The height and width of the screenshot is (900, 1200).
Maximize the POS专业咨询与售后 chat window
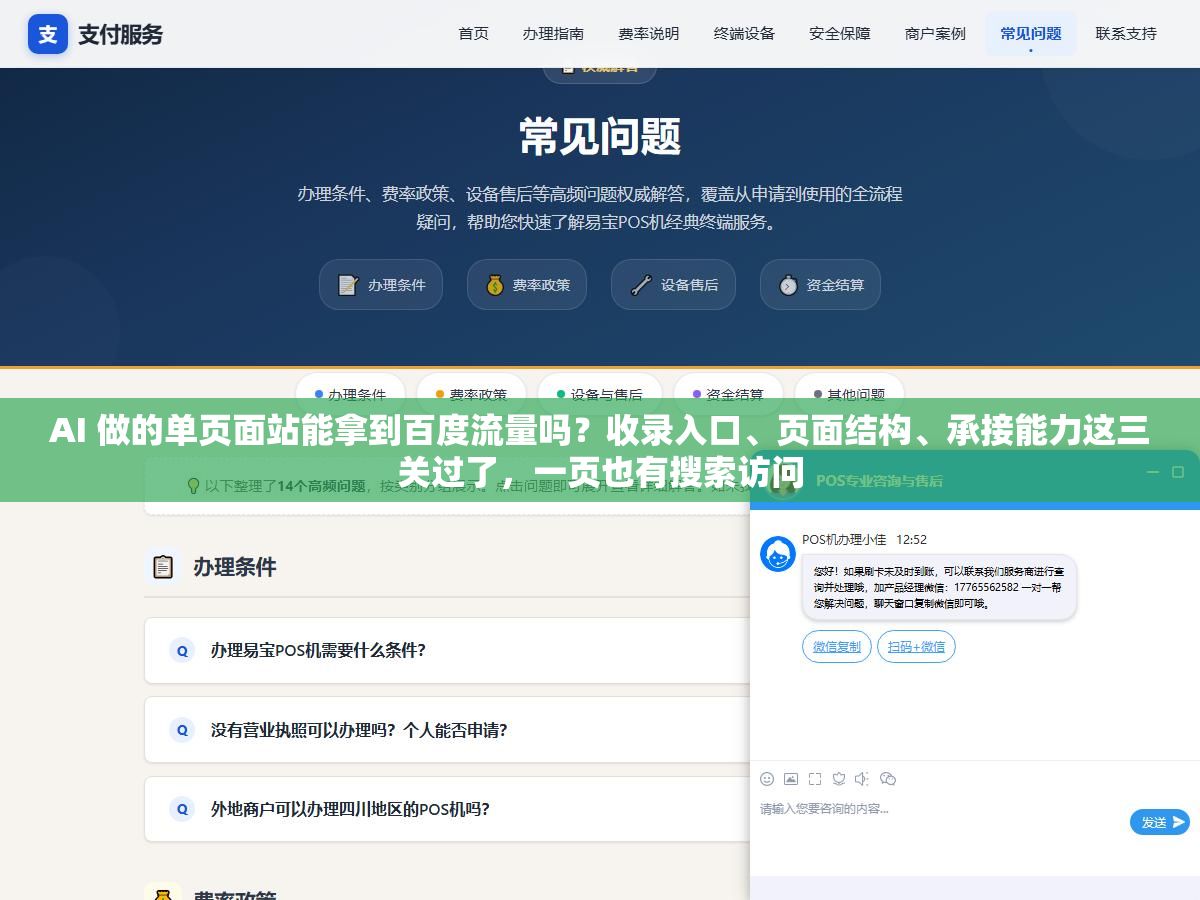tap(1177, 472)
